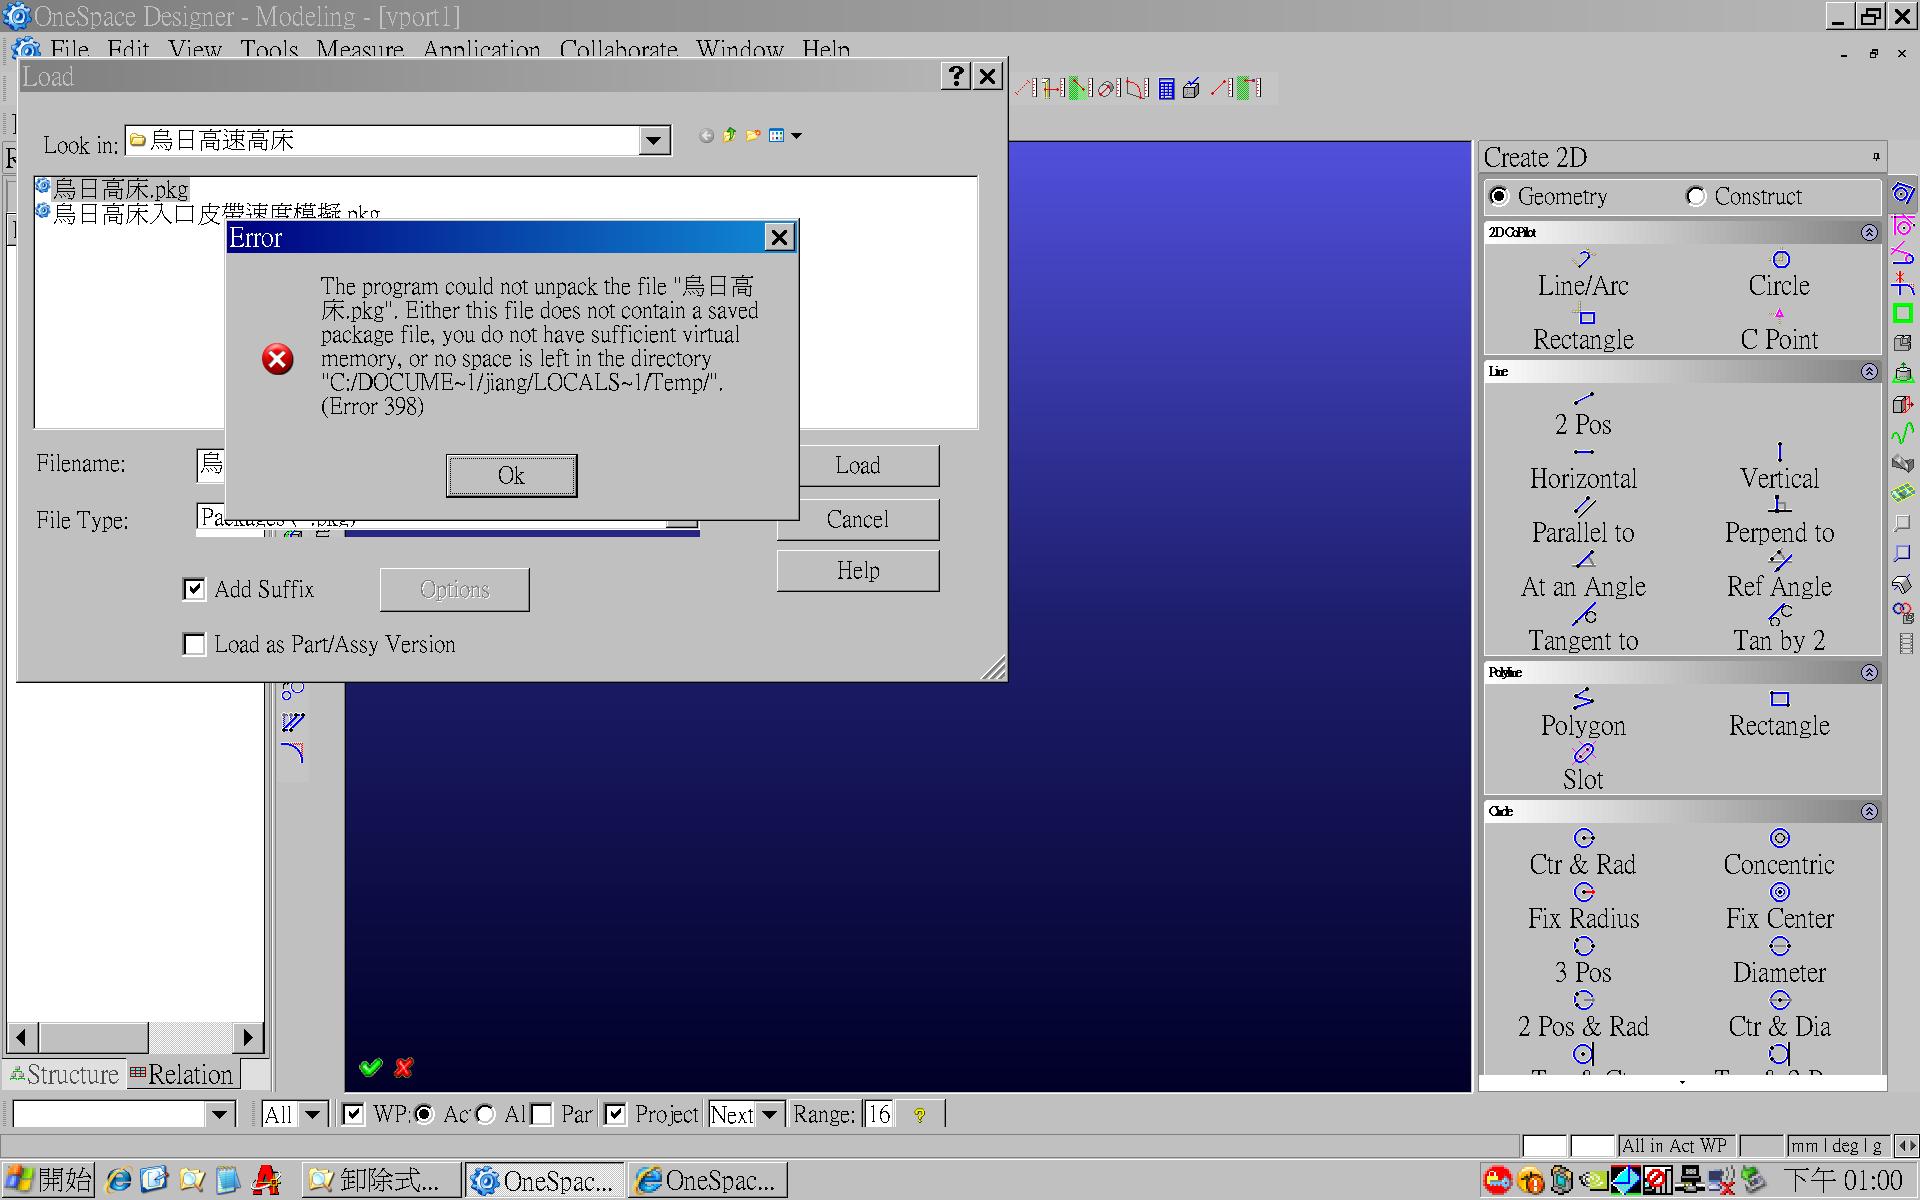The width and height of the screenshot is (1920, 1200).
Task: Switch to the Structure tab
Action: click(x=64, y=1075)
